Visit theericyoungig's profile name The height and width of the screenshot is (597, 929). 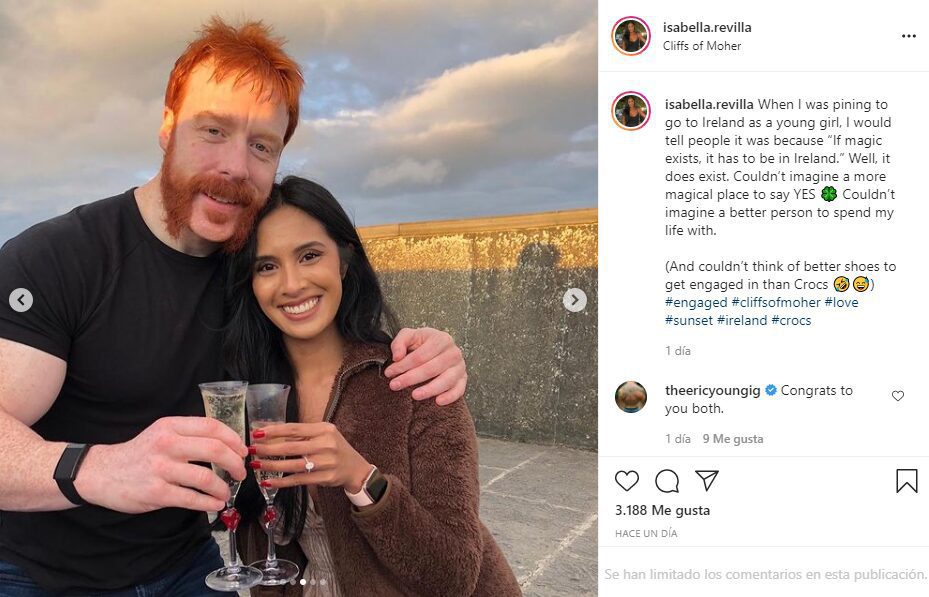(712, 391)
